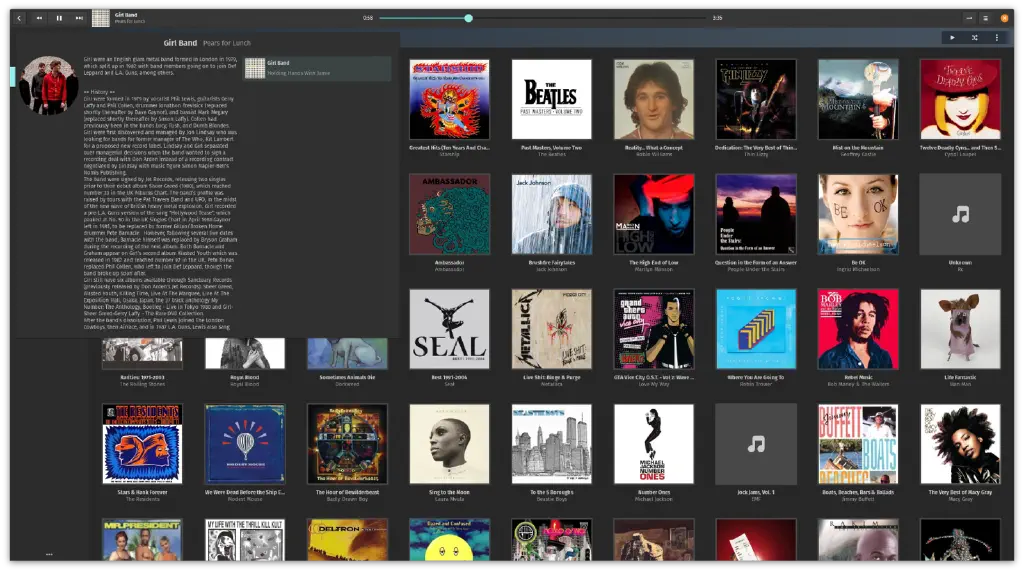1024x572 pixels.
Task: Skip to the next track
Action: (79, 18)
